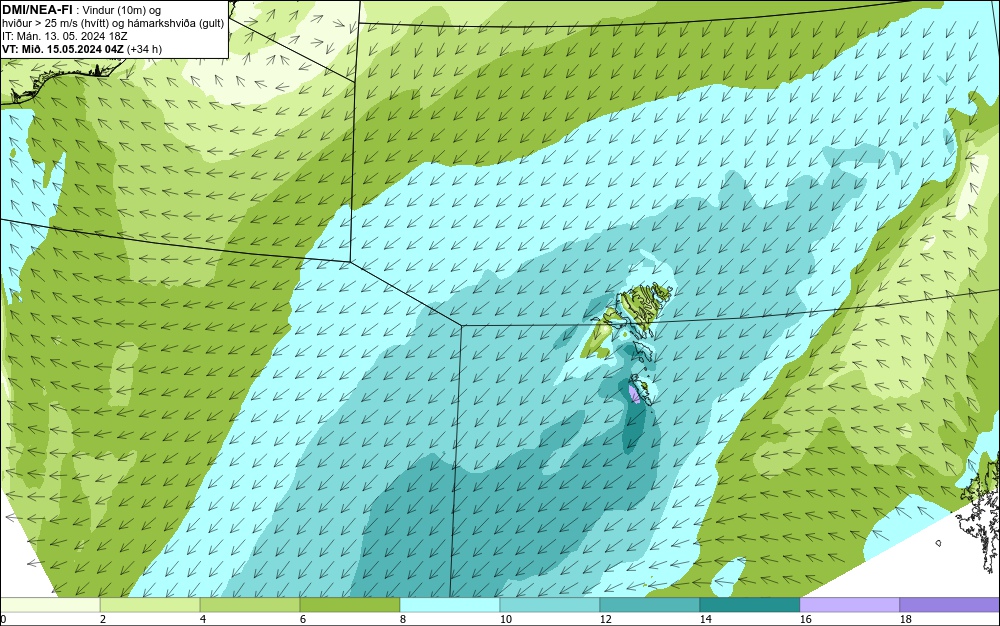Screen dimensions: 1000x626
Task: Click the 'VT: Mið. 15.05.2024 04Z' valid time
Action: (x=63, y=49)
